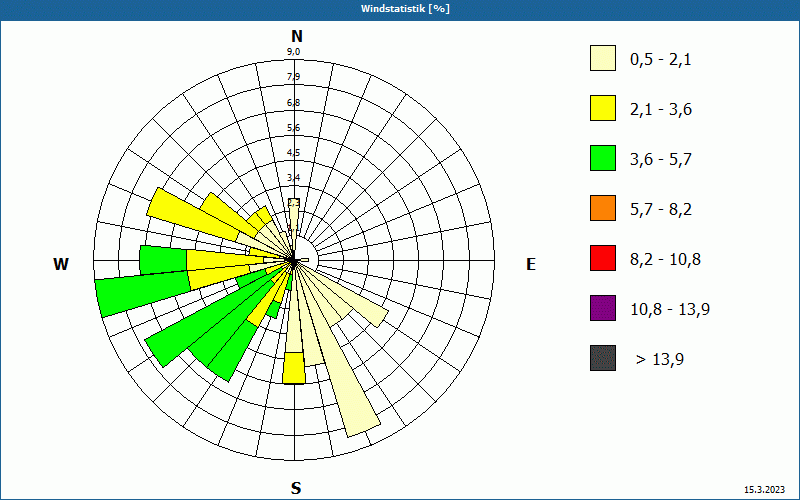Click the bright yellow 2,1 - 3,6 legend swatch
Viewport: 800px width, 500px height.
tap(603, 108)
